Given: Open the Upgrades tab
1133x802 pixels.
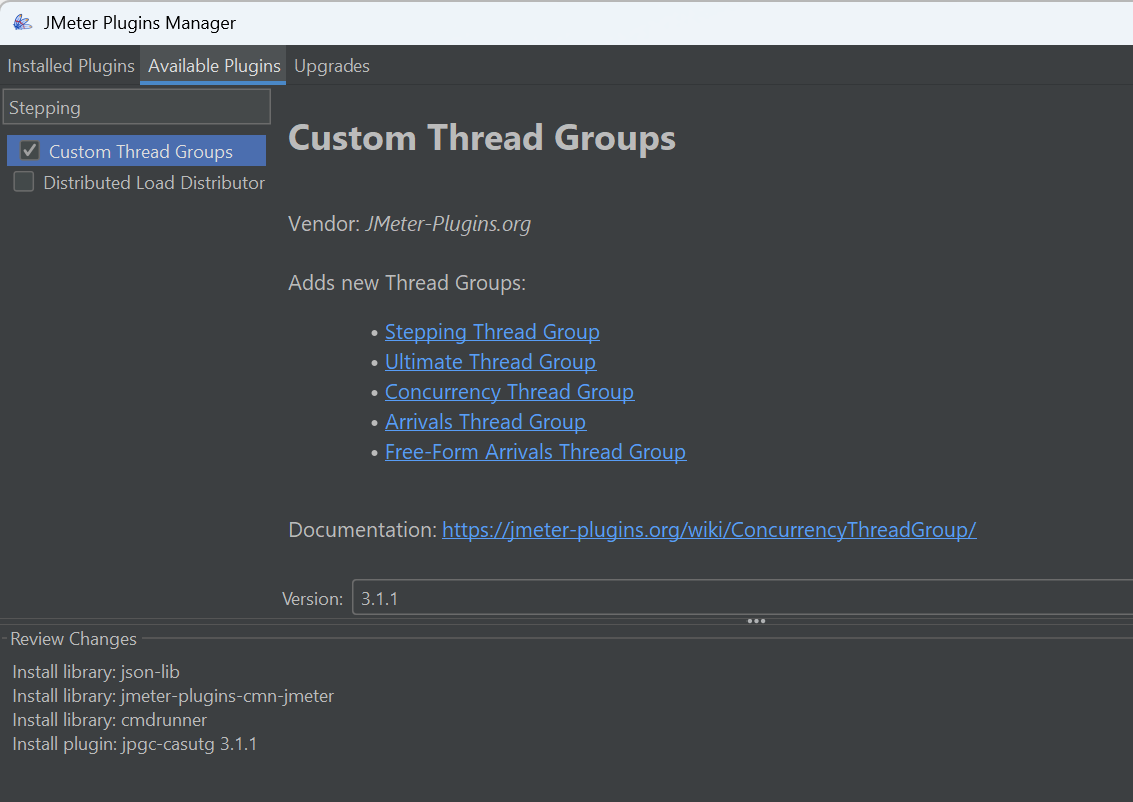Looking at the screenshot, I should click(332, 66).
